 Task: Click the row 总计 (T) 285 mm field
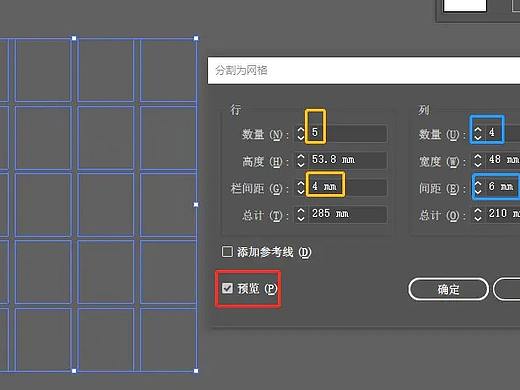point(348,214)
